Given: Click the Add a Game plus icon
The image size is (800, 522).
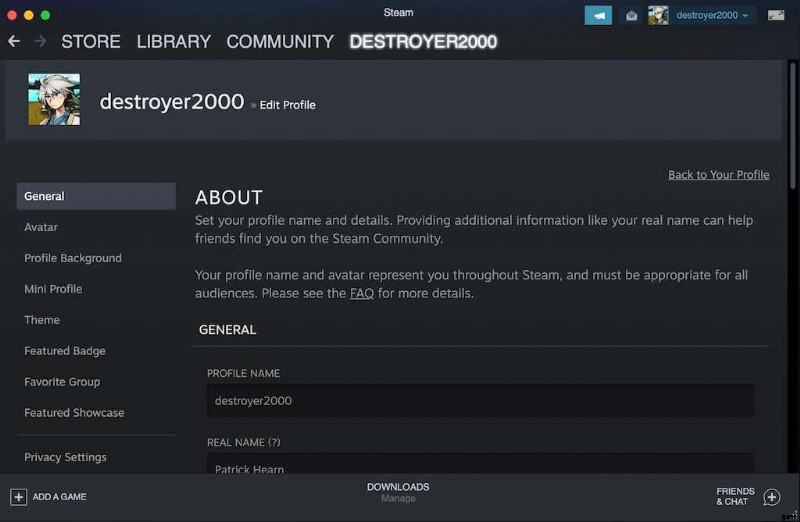Looking at the screenshot, I should 18,496.
